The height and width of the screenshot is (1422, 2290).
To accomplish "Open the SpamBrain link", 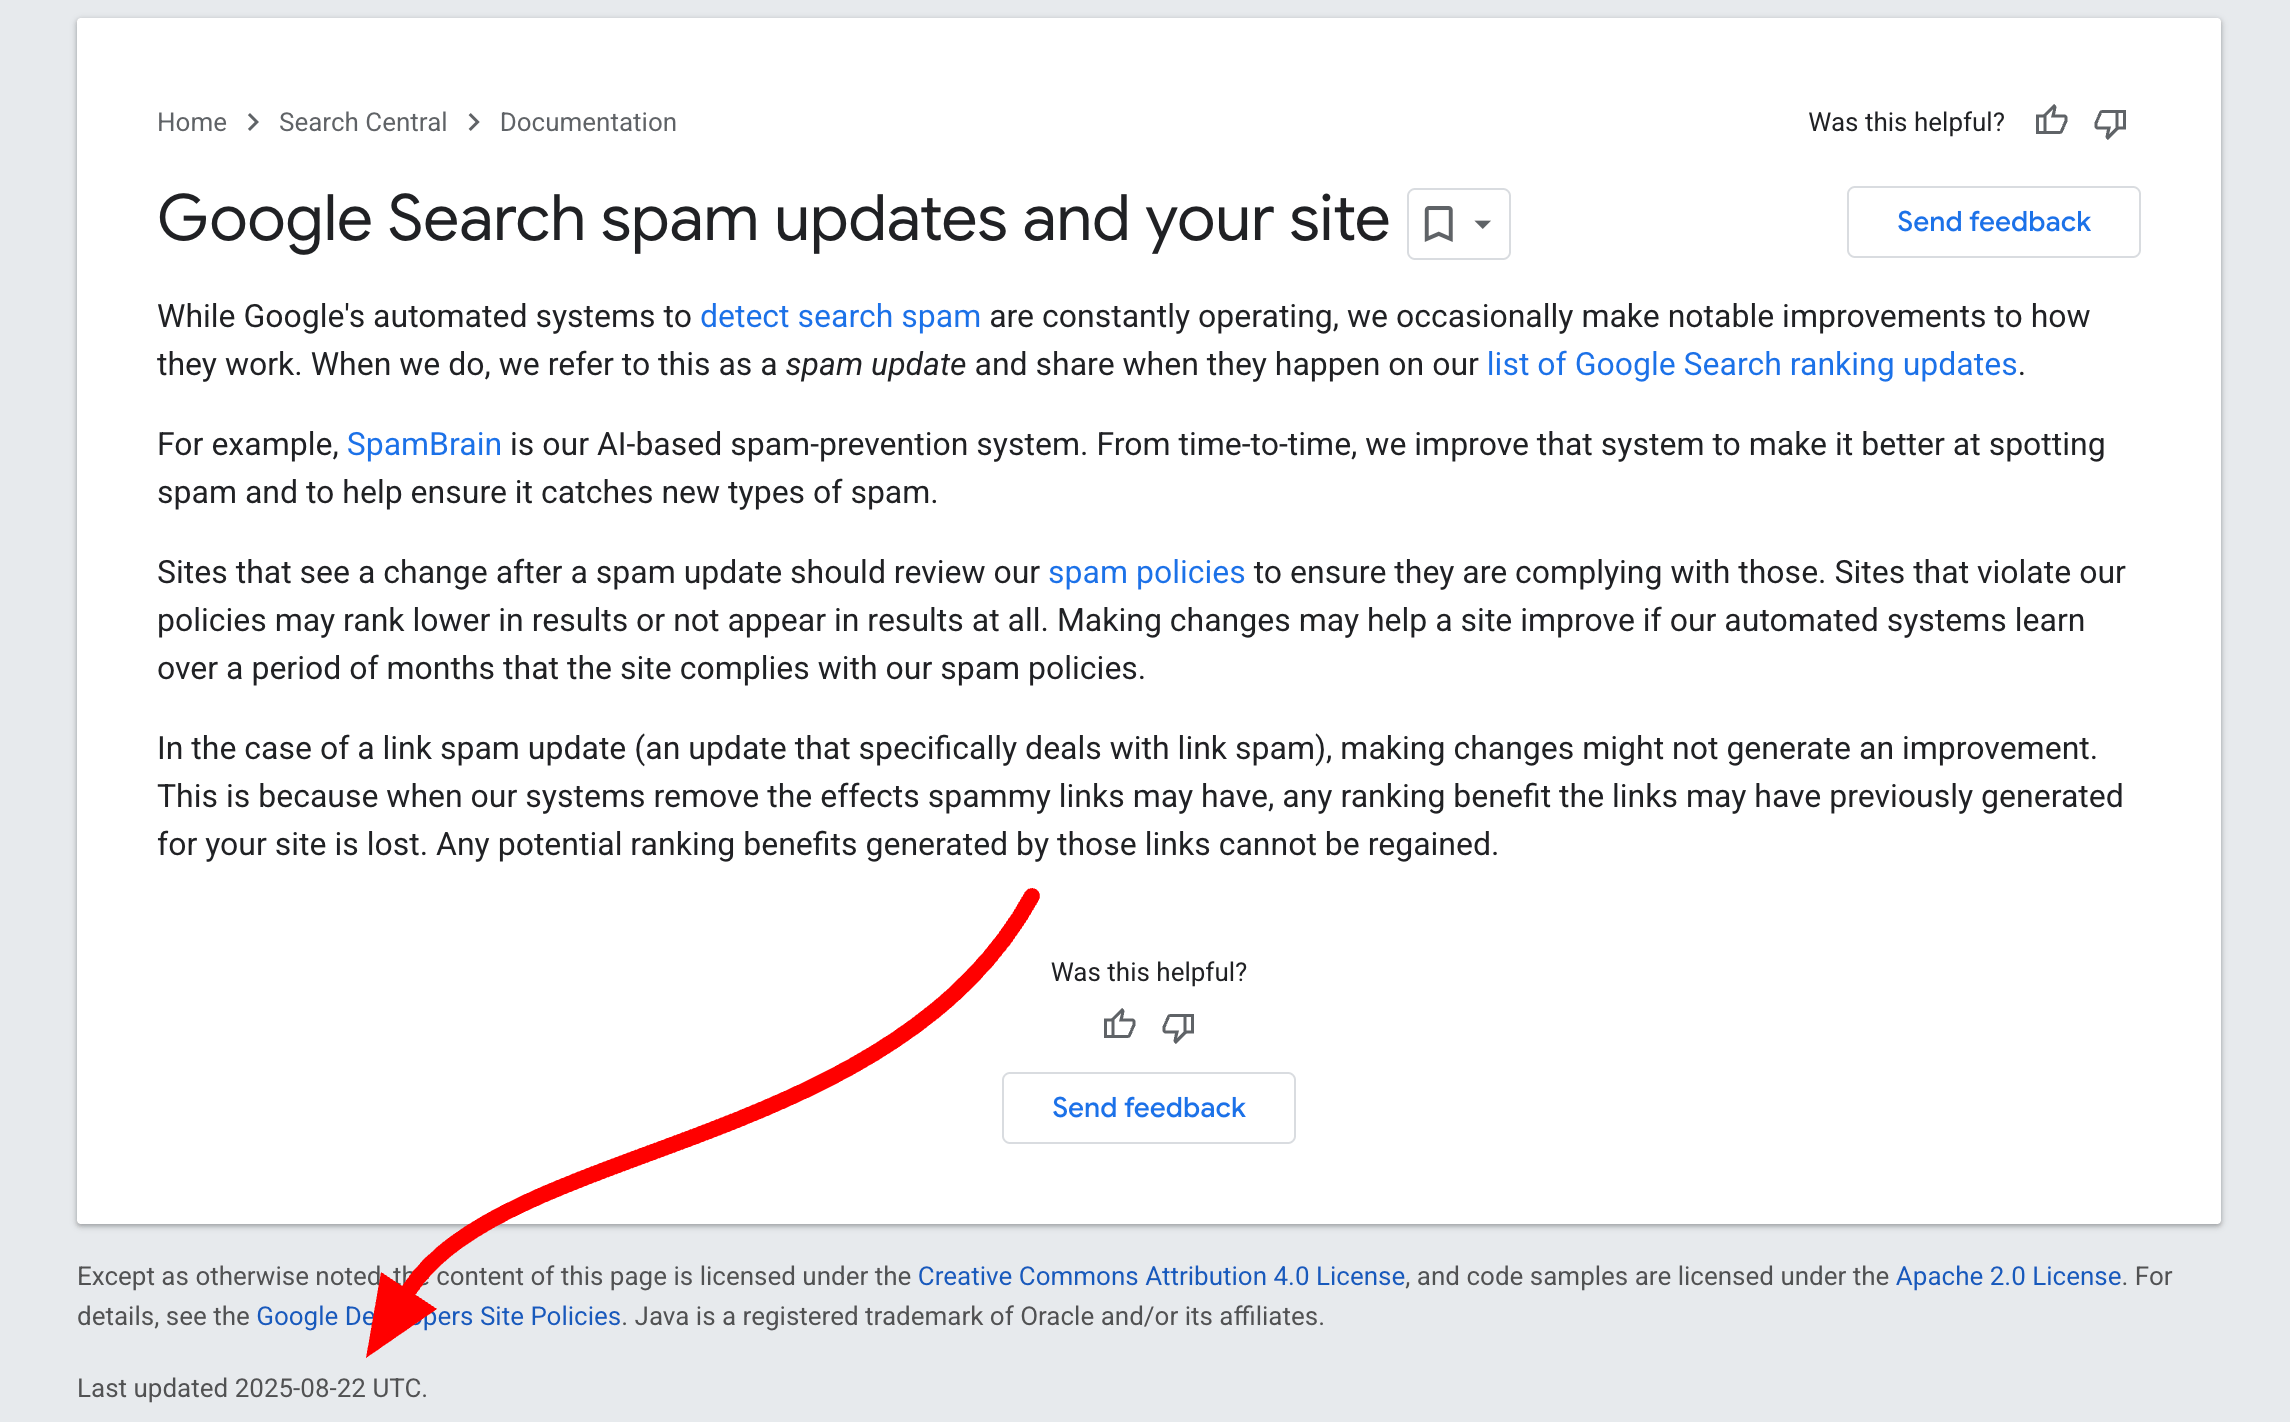I will point(425,443).
